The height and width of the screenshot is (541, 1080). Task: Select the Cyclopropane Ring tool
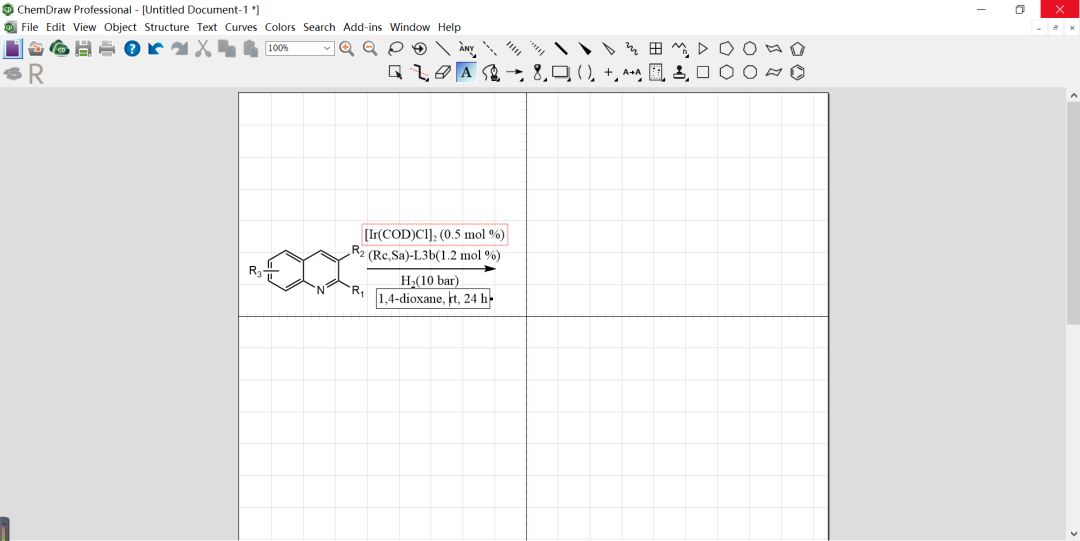703,49
